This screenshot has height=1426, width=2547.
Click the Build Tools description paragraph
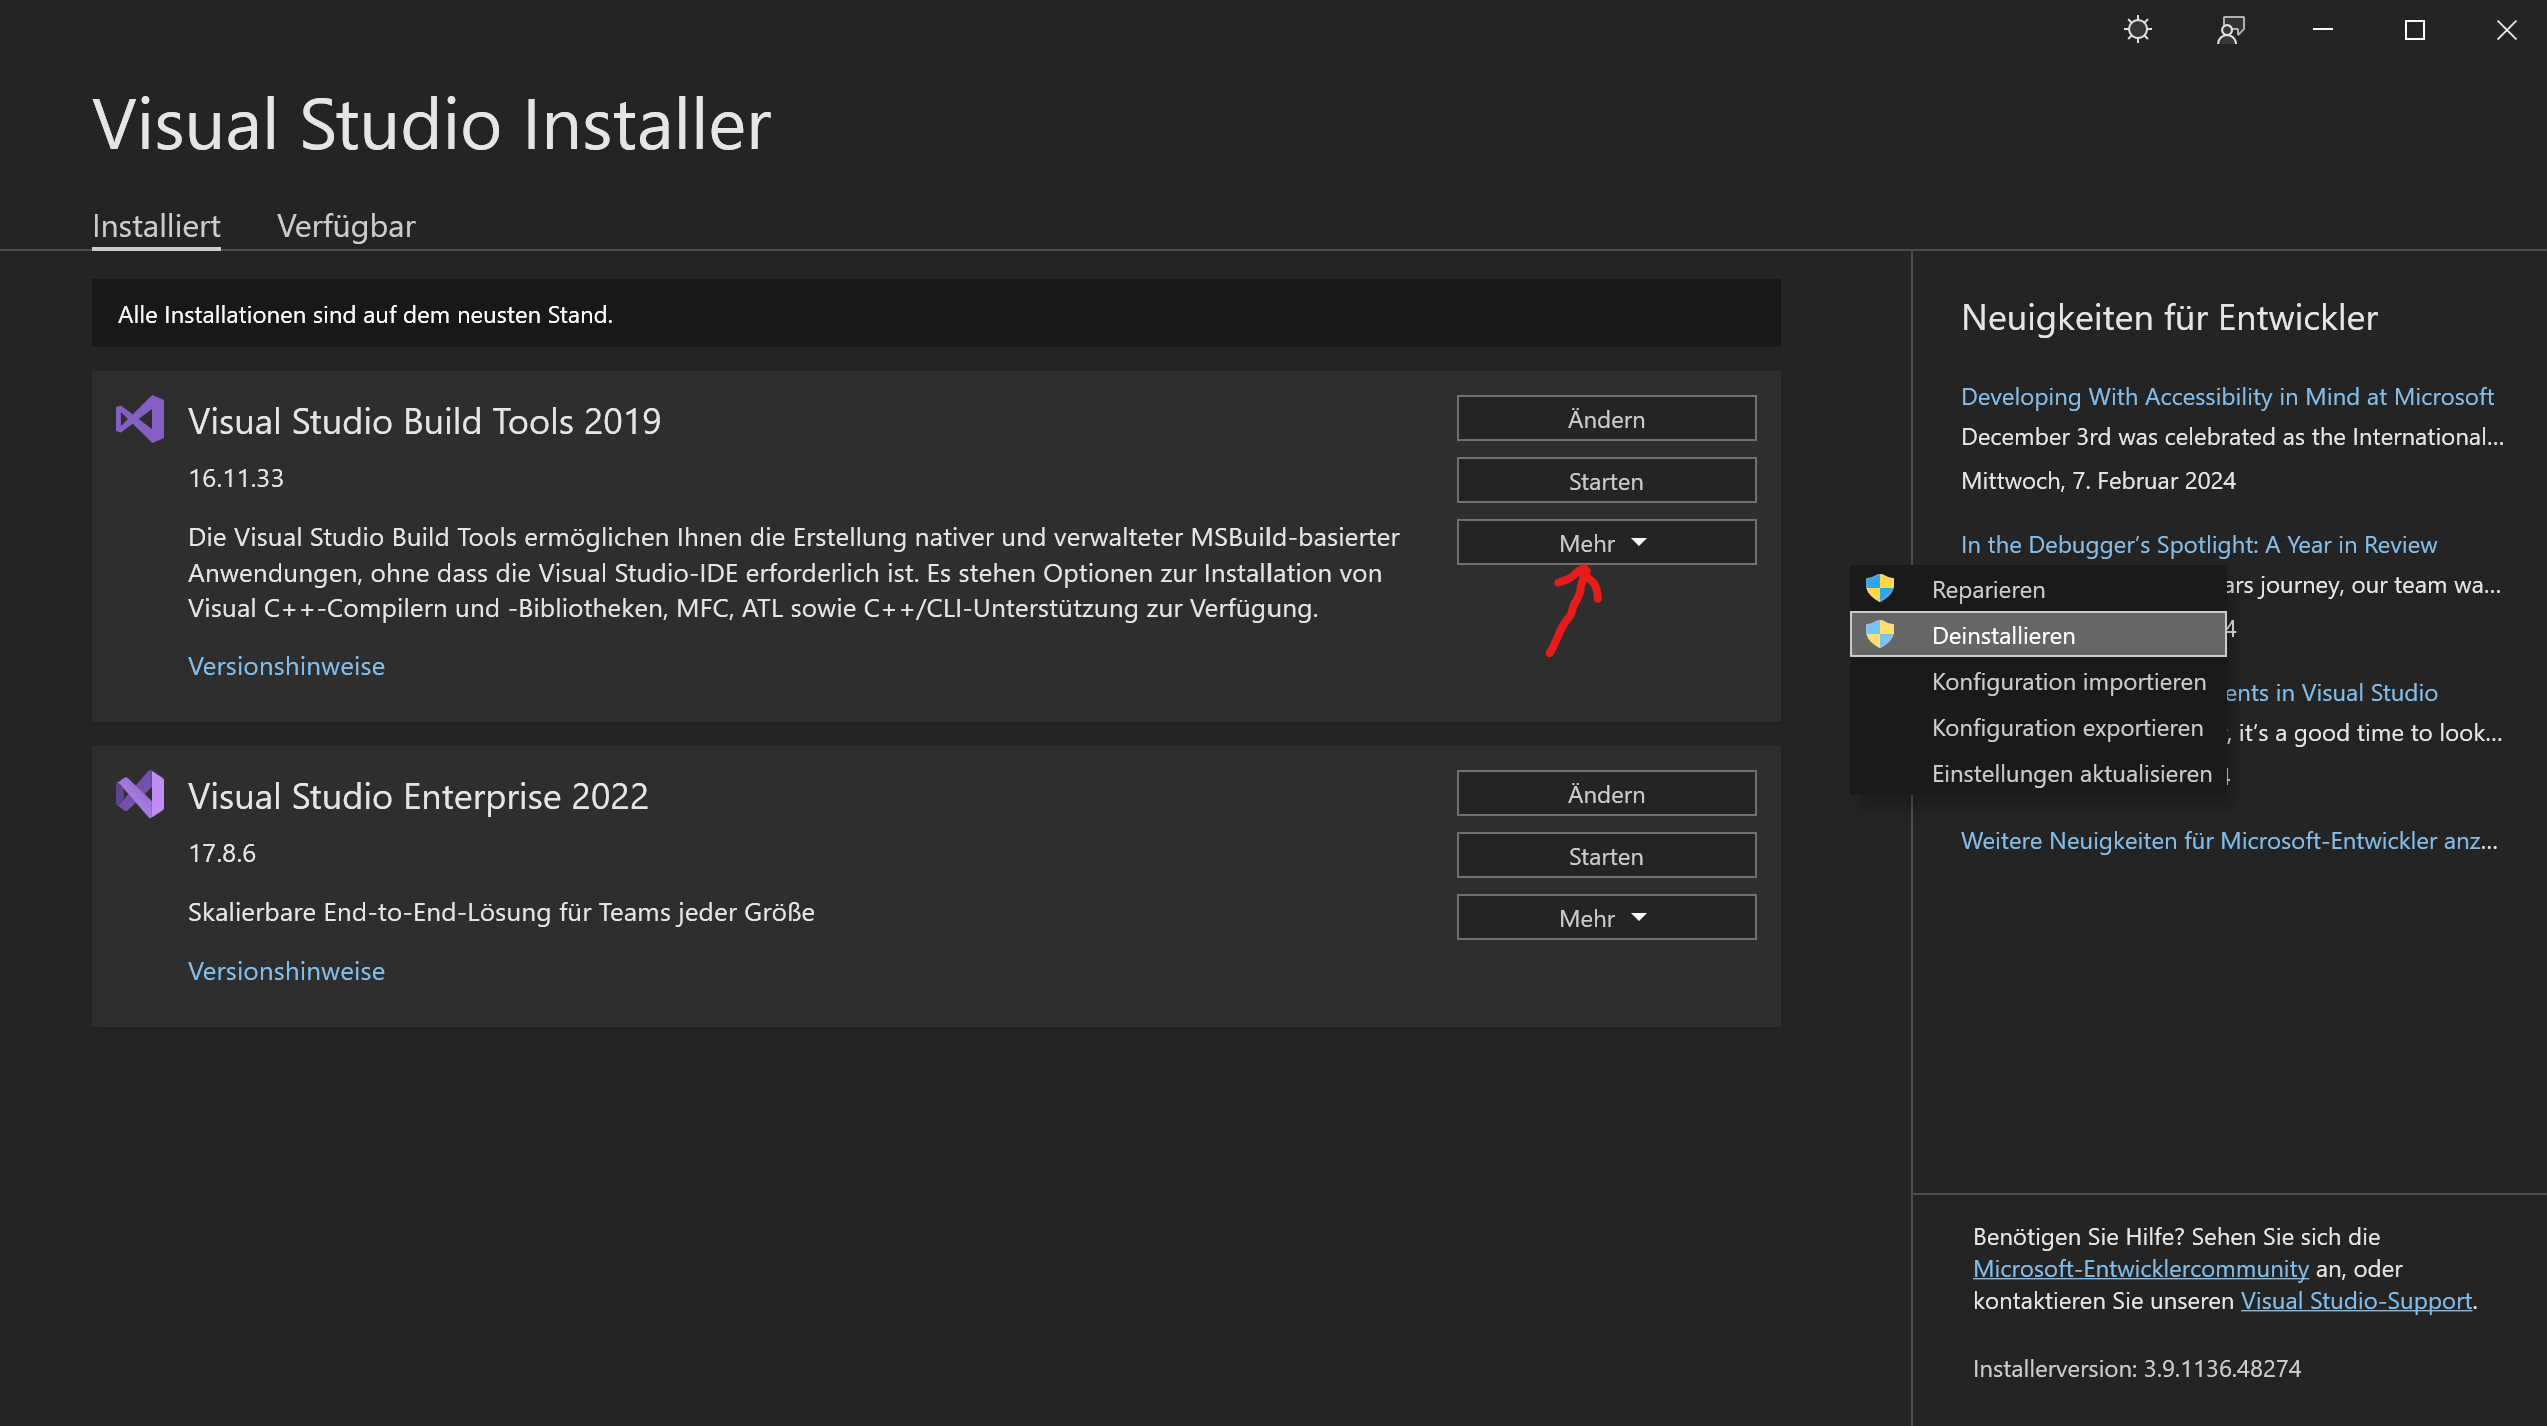(x=793, y=572)
